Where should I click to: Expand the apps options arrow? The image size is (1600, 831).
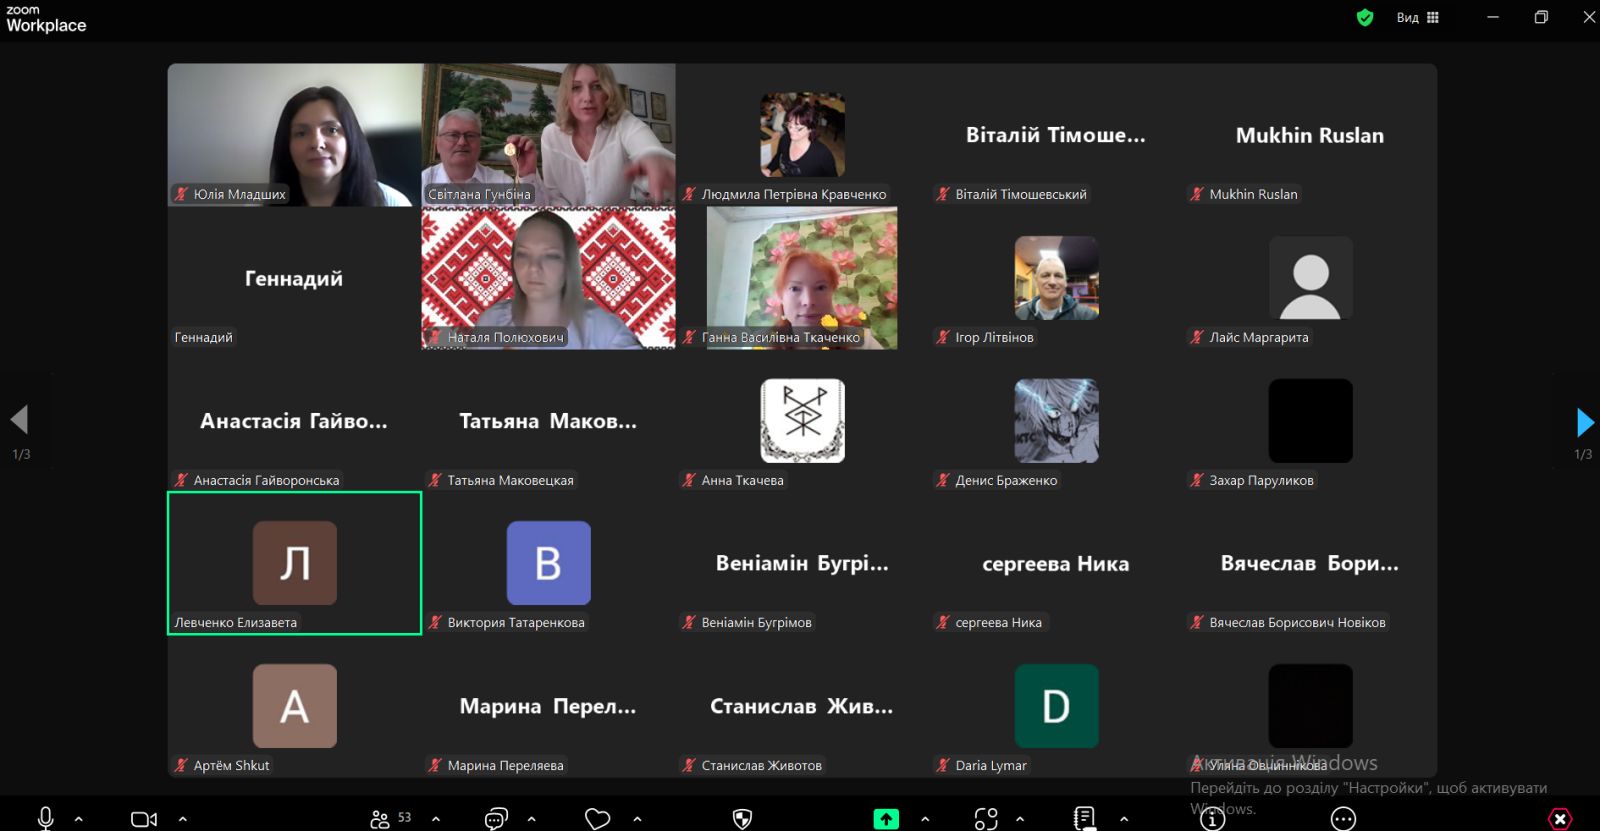tap(1020, 819)
